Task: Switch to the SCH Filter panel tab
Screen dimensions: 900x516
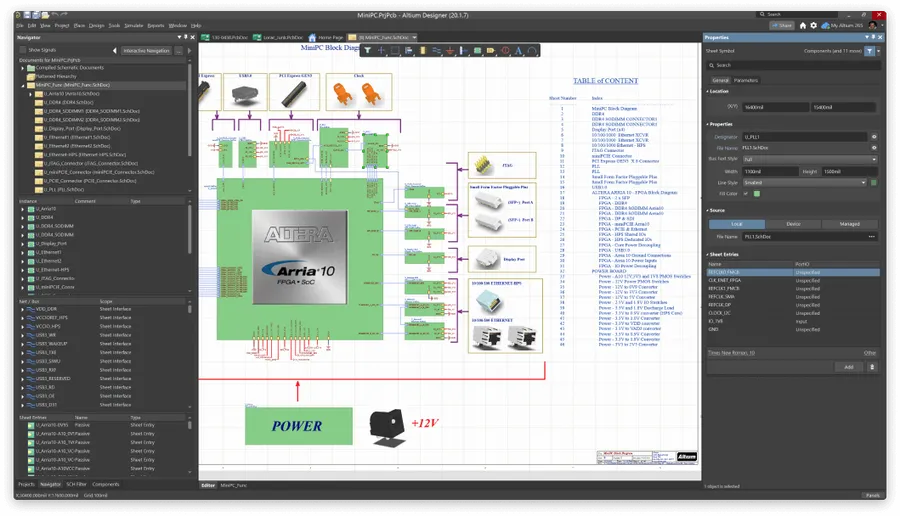Action: tap(76, 484)
